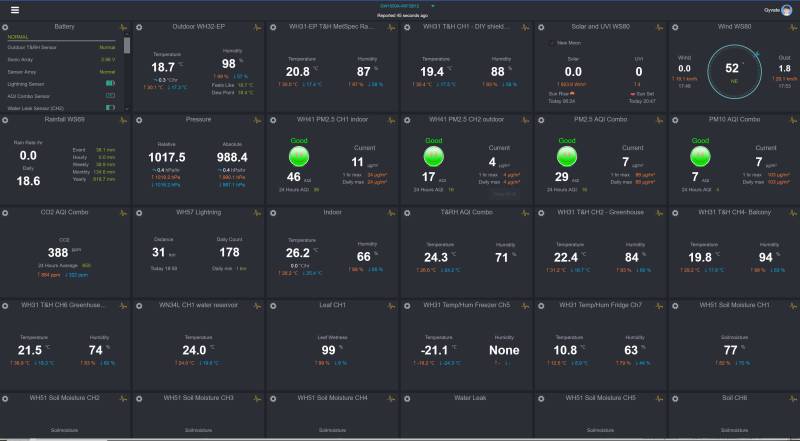Show graph for WH31 T&H CH2 Greenhouse card
The height and width of the screenshot is (441, 800).
point(659,213)
